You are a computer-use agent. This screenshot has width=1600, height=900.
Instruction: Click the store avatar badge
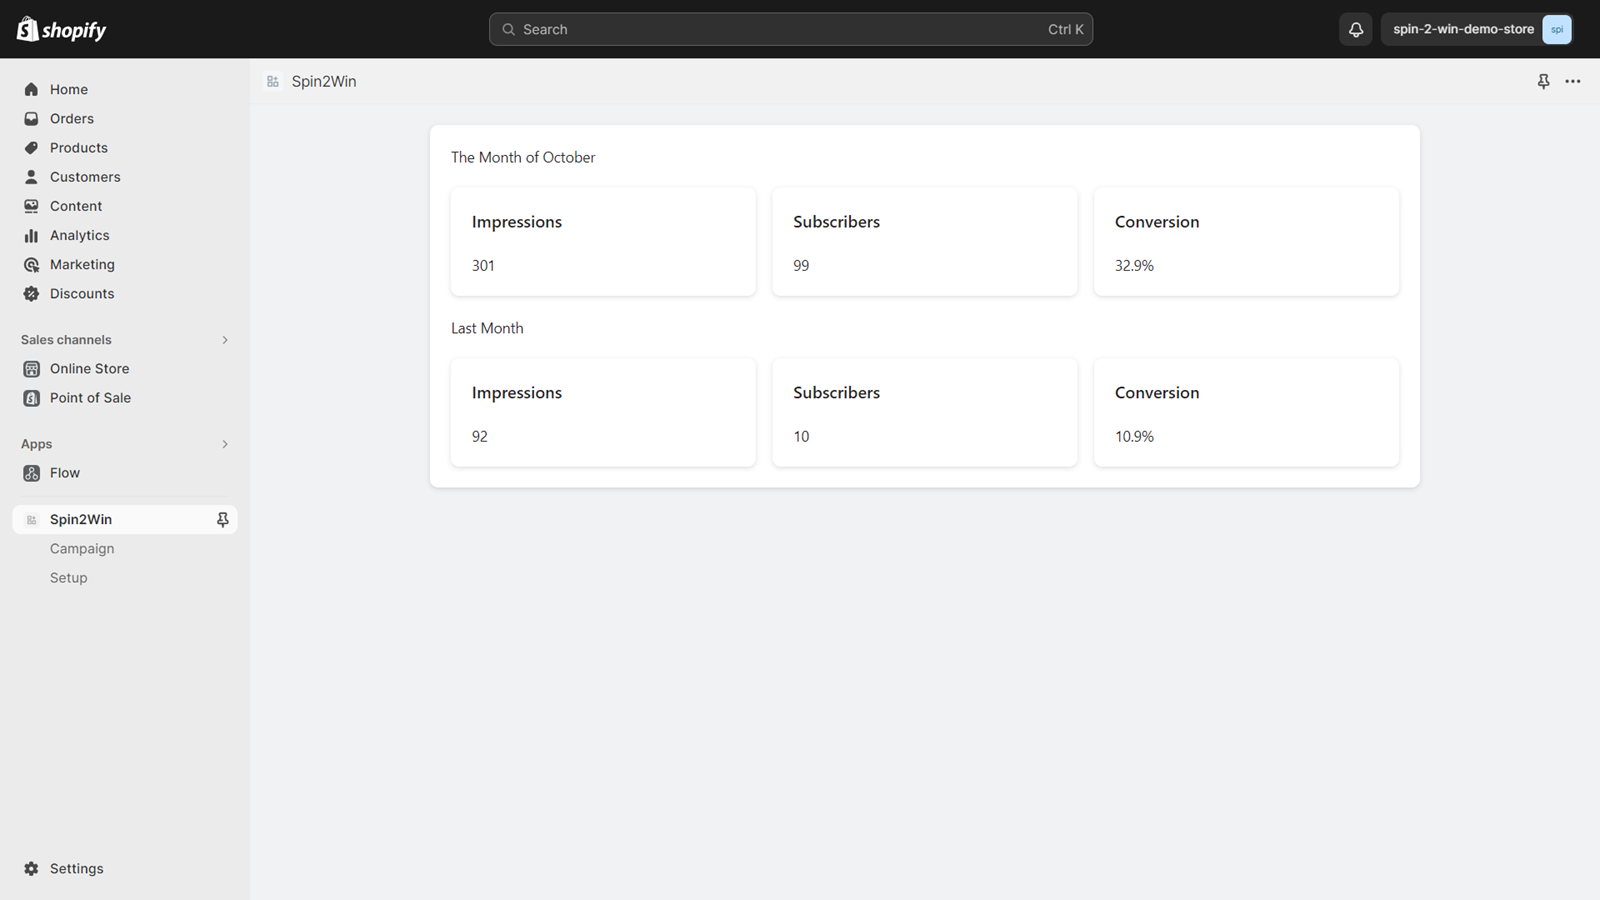(x=1556, y=29)
